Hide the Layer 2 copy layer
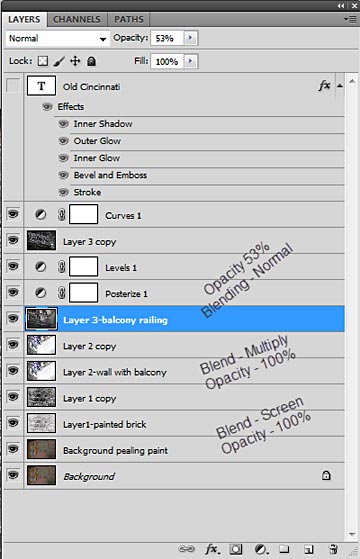 pyautogui.click(x=13, y=344)
